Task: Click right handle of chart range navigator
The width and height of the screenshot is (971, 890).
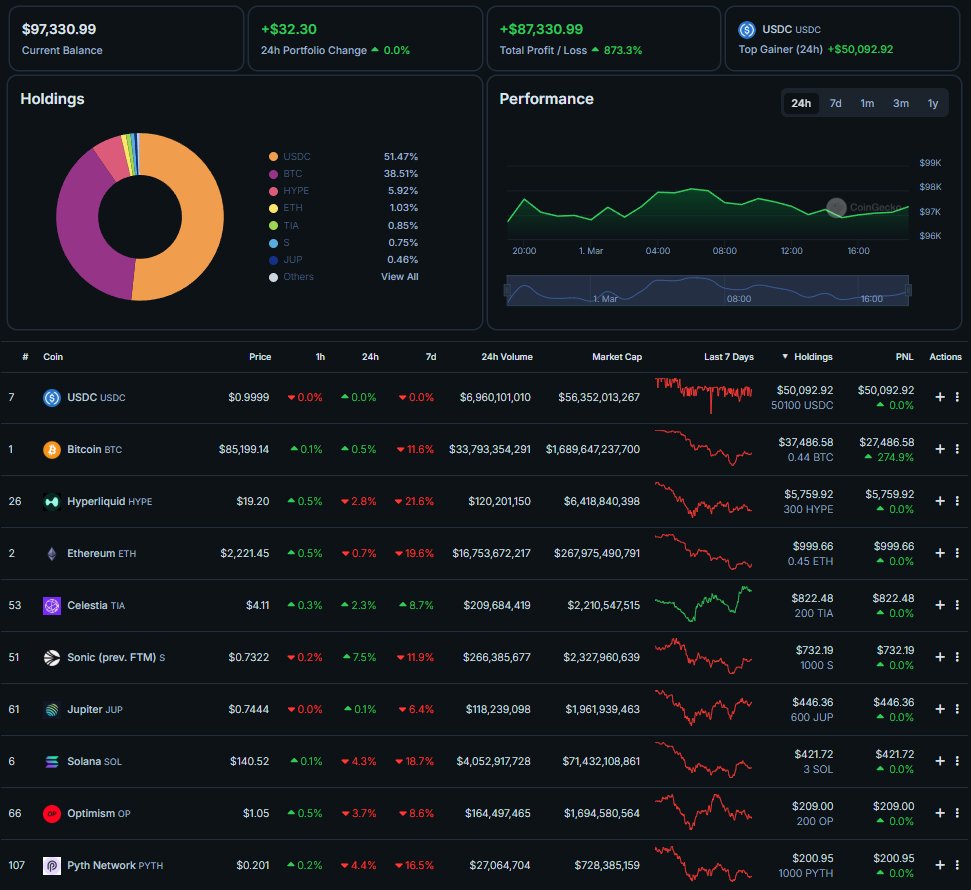Action: 908,290
